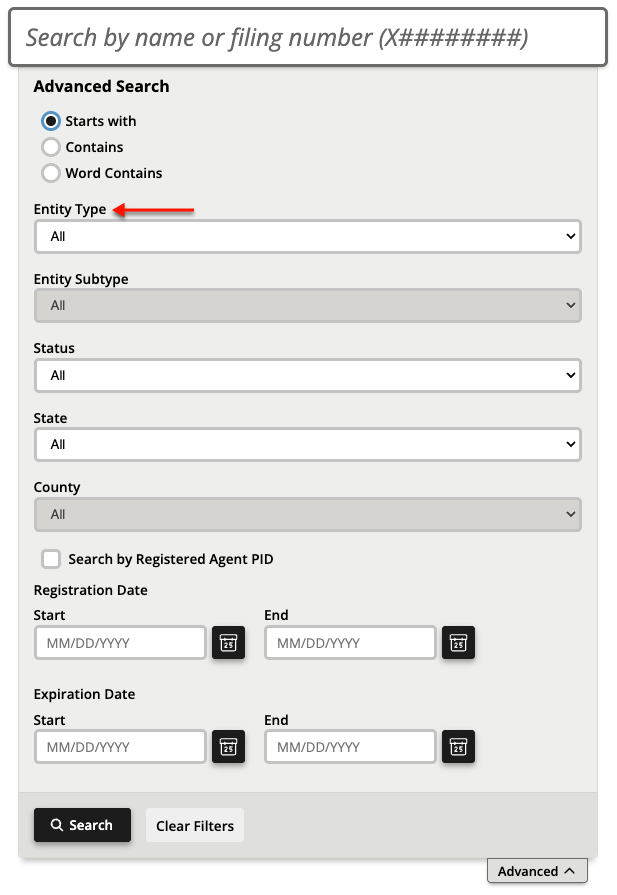
Task: Open Registration Date Start calendar picker
Action: [228, 643]
